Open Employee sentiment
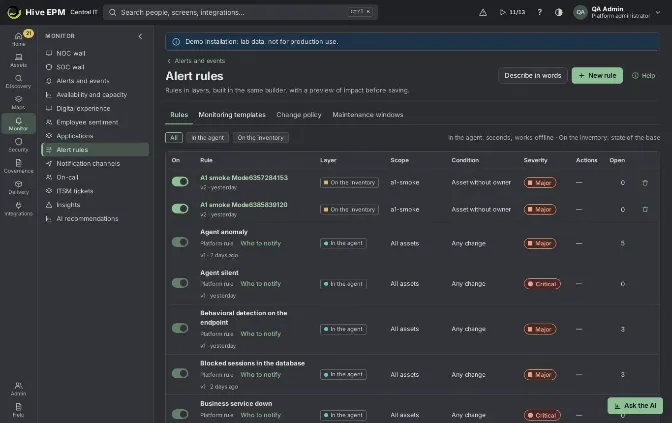 tap(95, 122)
